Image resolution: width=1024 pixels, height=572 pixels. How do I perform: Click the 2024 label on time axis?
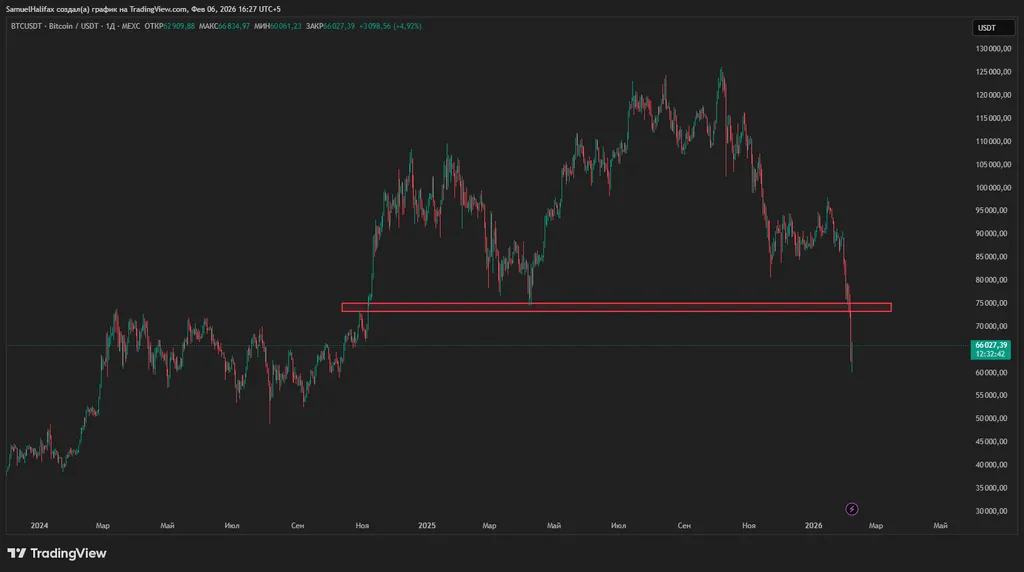[39, 525]
